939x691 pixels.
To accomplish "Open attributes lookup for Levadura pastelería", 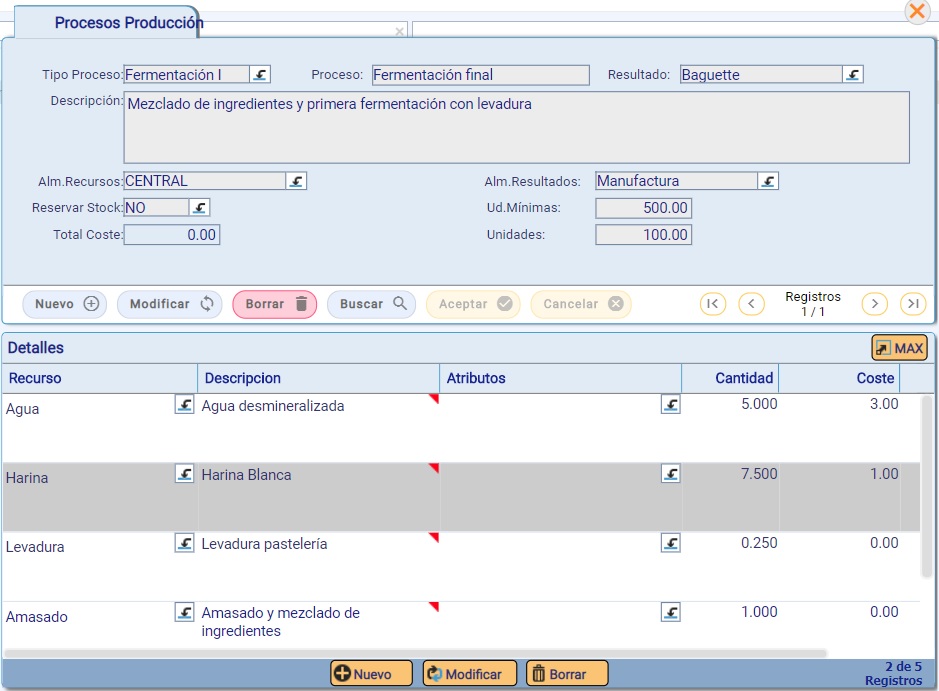I will pos(671,543).
